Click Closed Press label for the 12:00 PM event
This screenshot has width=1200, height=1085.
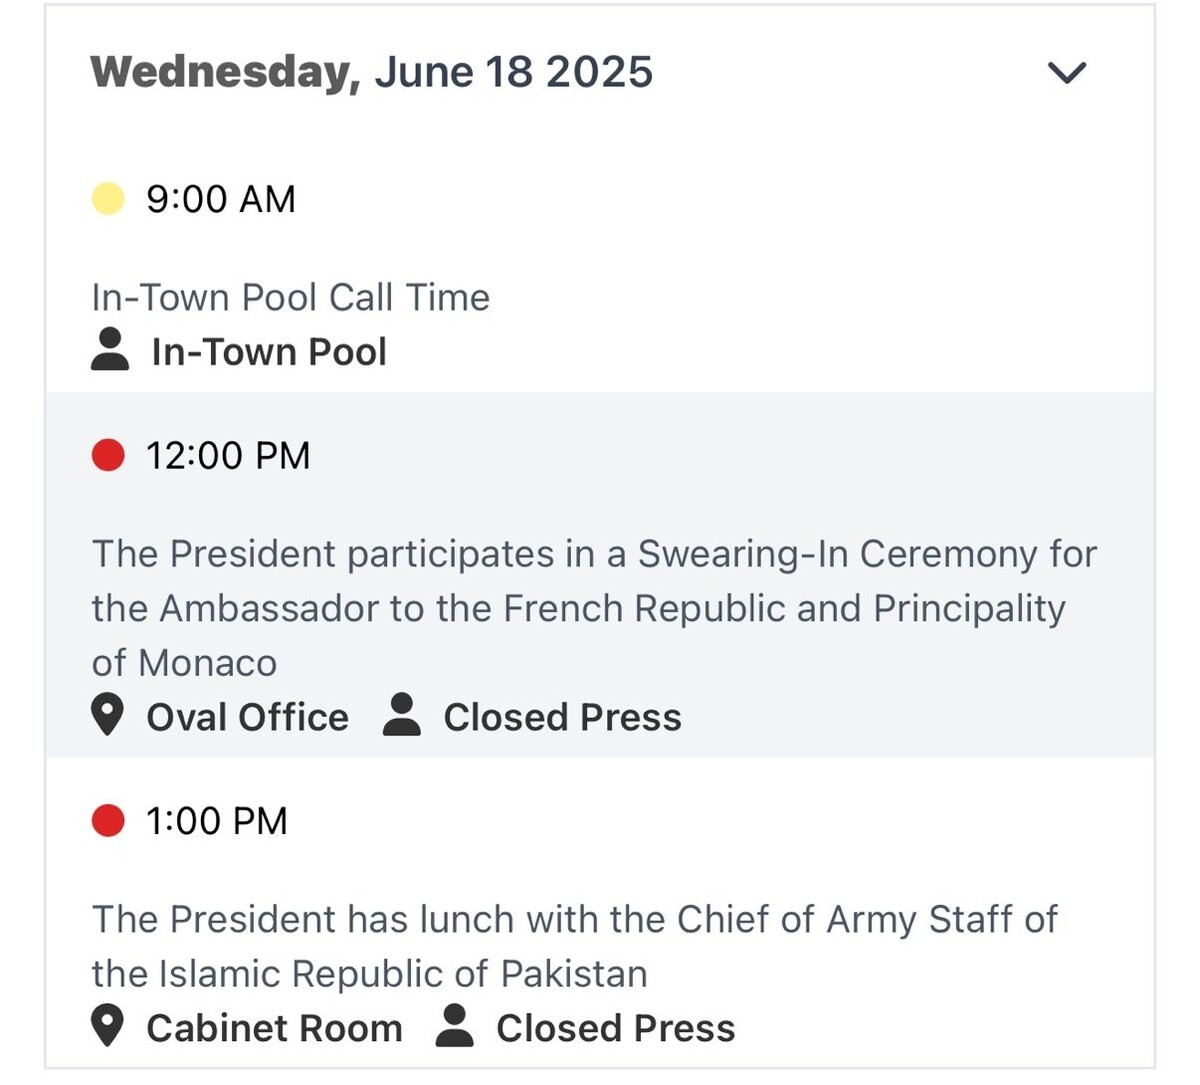tap(562, 717)
